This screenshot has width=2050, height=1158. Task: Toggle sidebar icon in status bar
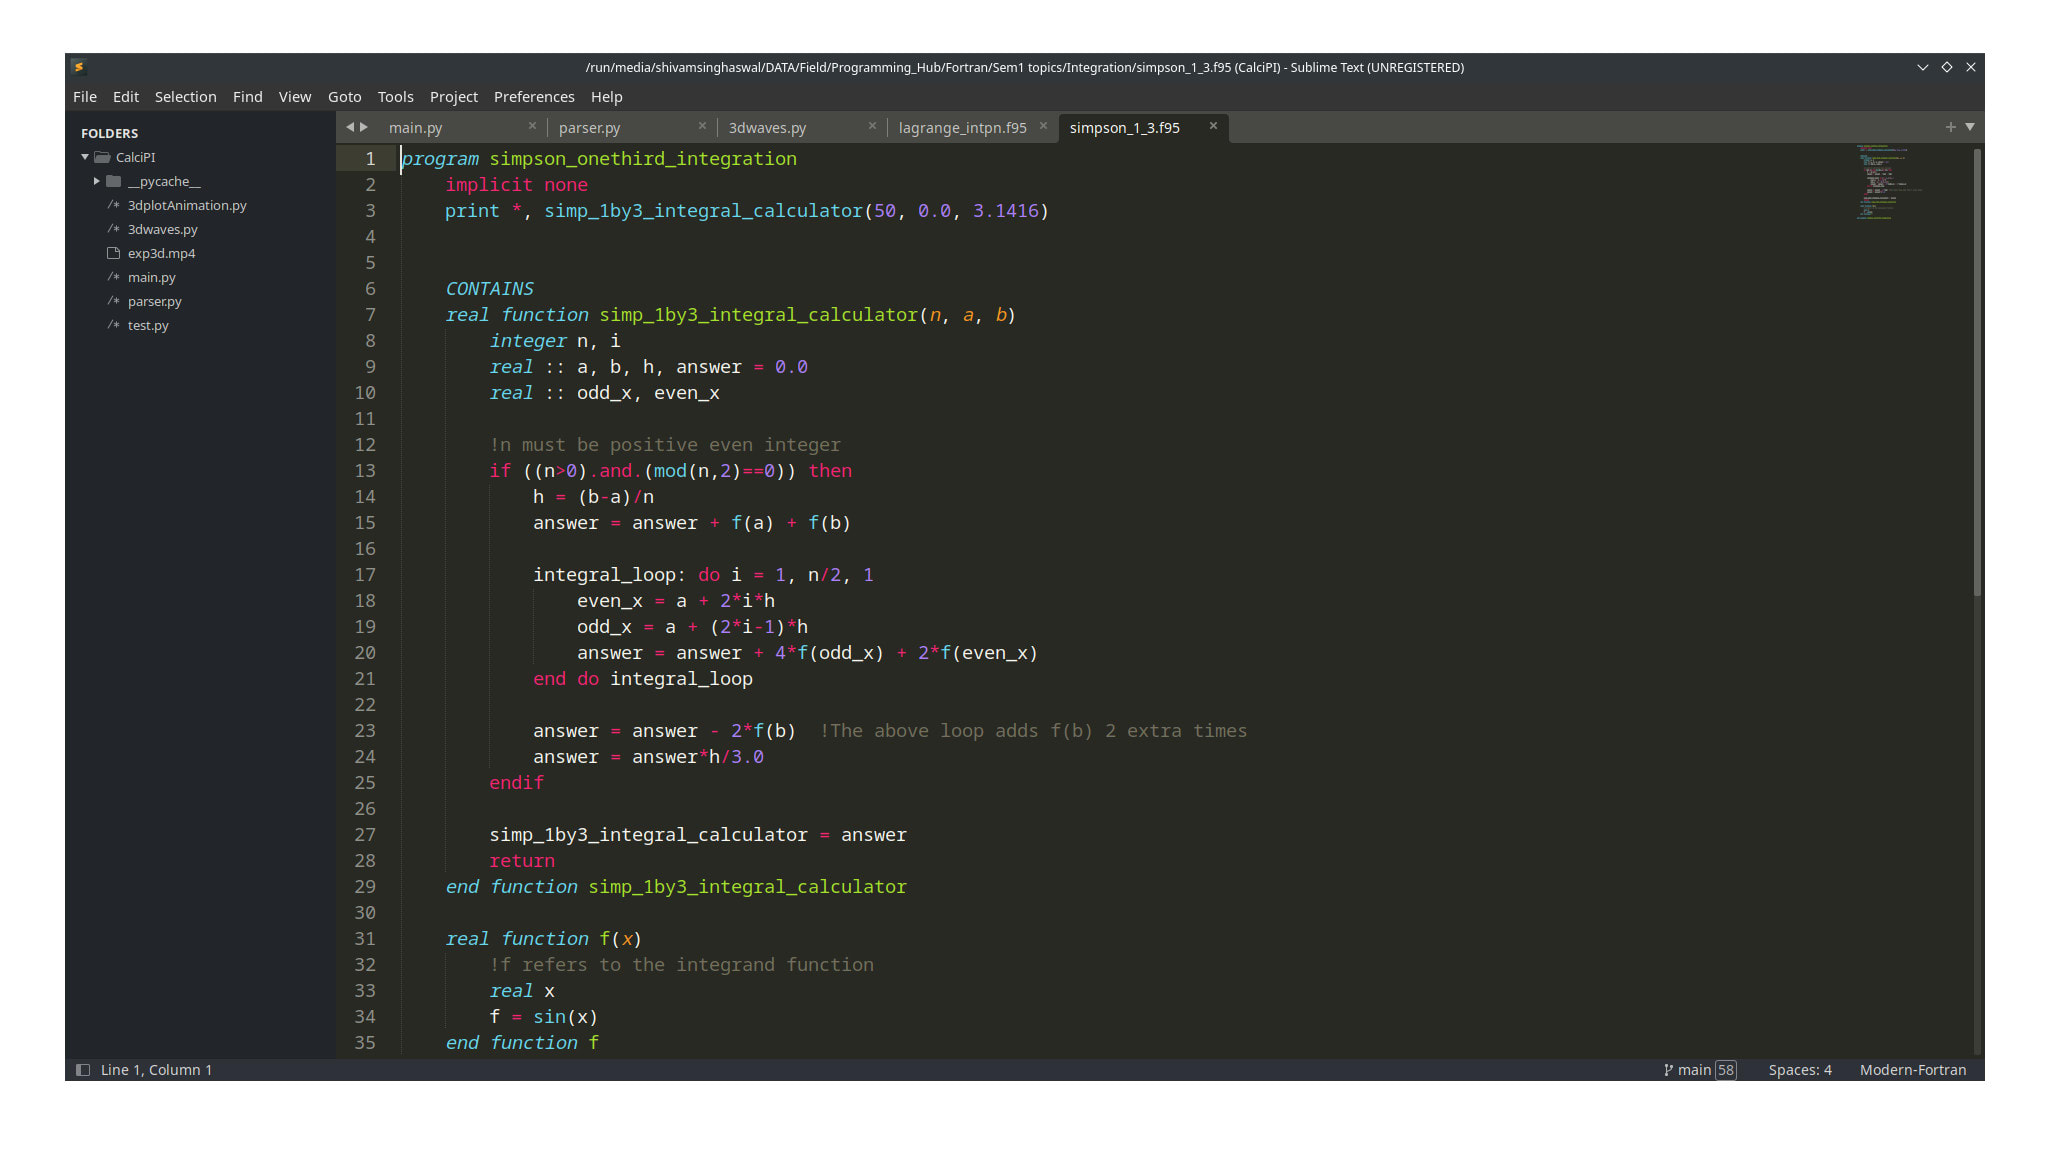click(83, 1070)
